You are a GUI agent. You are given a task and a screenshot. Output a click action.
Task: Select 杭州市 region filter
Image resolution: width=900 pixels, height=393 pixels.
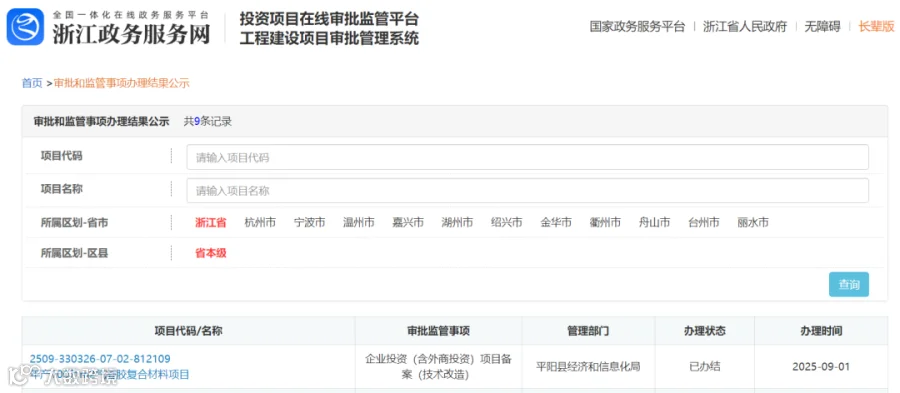point(260,223)
